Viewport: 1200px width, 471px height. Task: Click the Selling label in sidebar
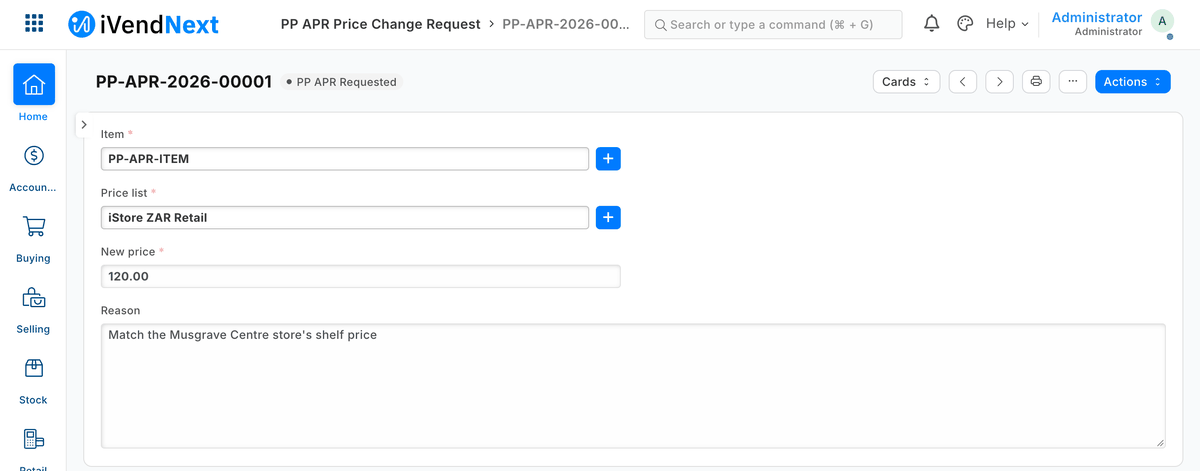33,329
